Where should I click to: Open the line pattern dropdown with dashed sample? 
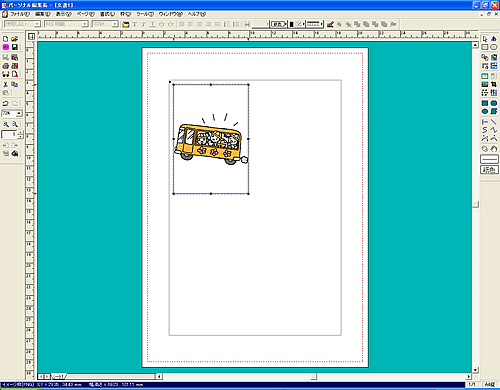tap(315, 24)
